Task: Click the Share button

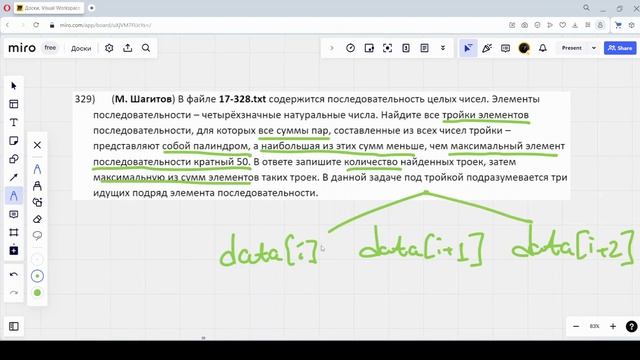Action: [620, 48]
